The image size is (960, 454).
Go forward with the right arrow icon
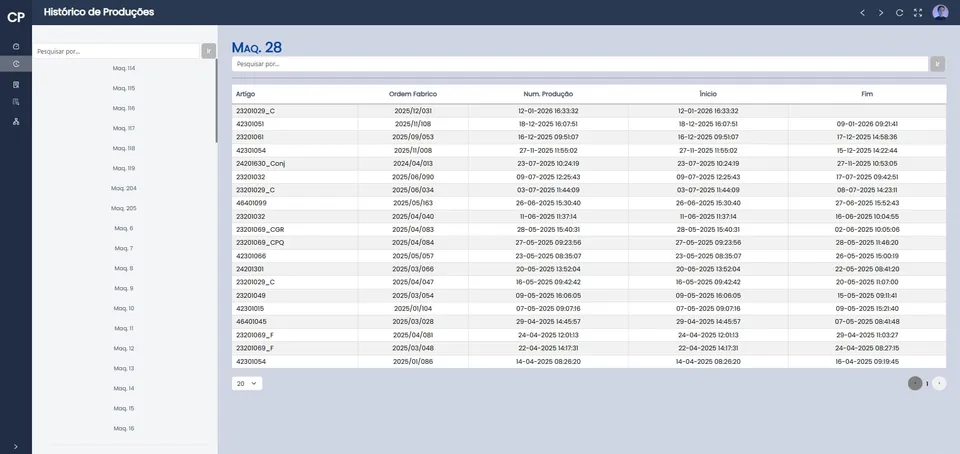click(880, 12)
